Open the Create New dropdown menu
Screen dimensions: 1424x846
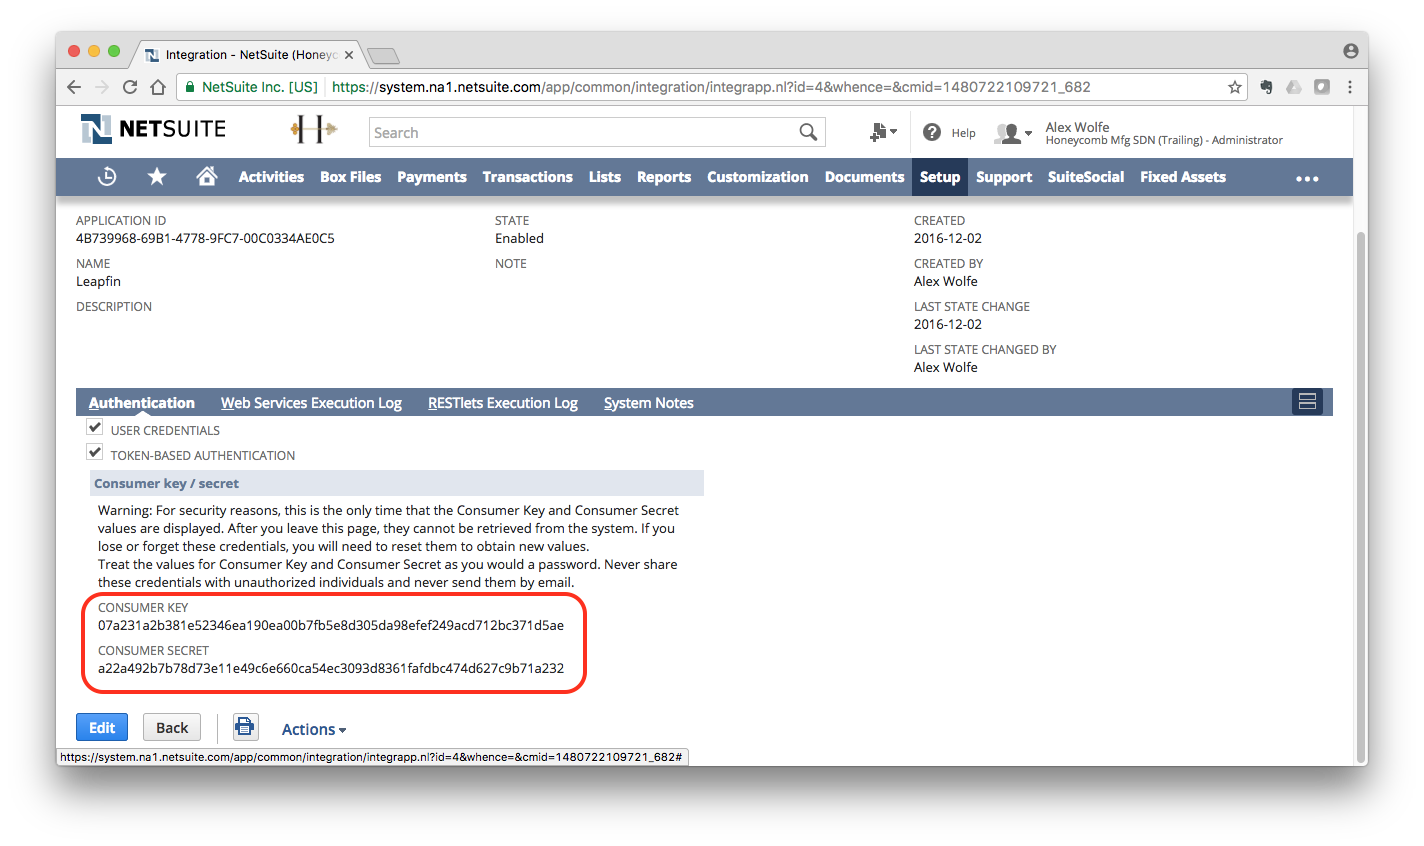point(883,132)
